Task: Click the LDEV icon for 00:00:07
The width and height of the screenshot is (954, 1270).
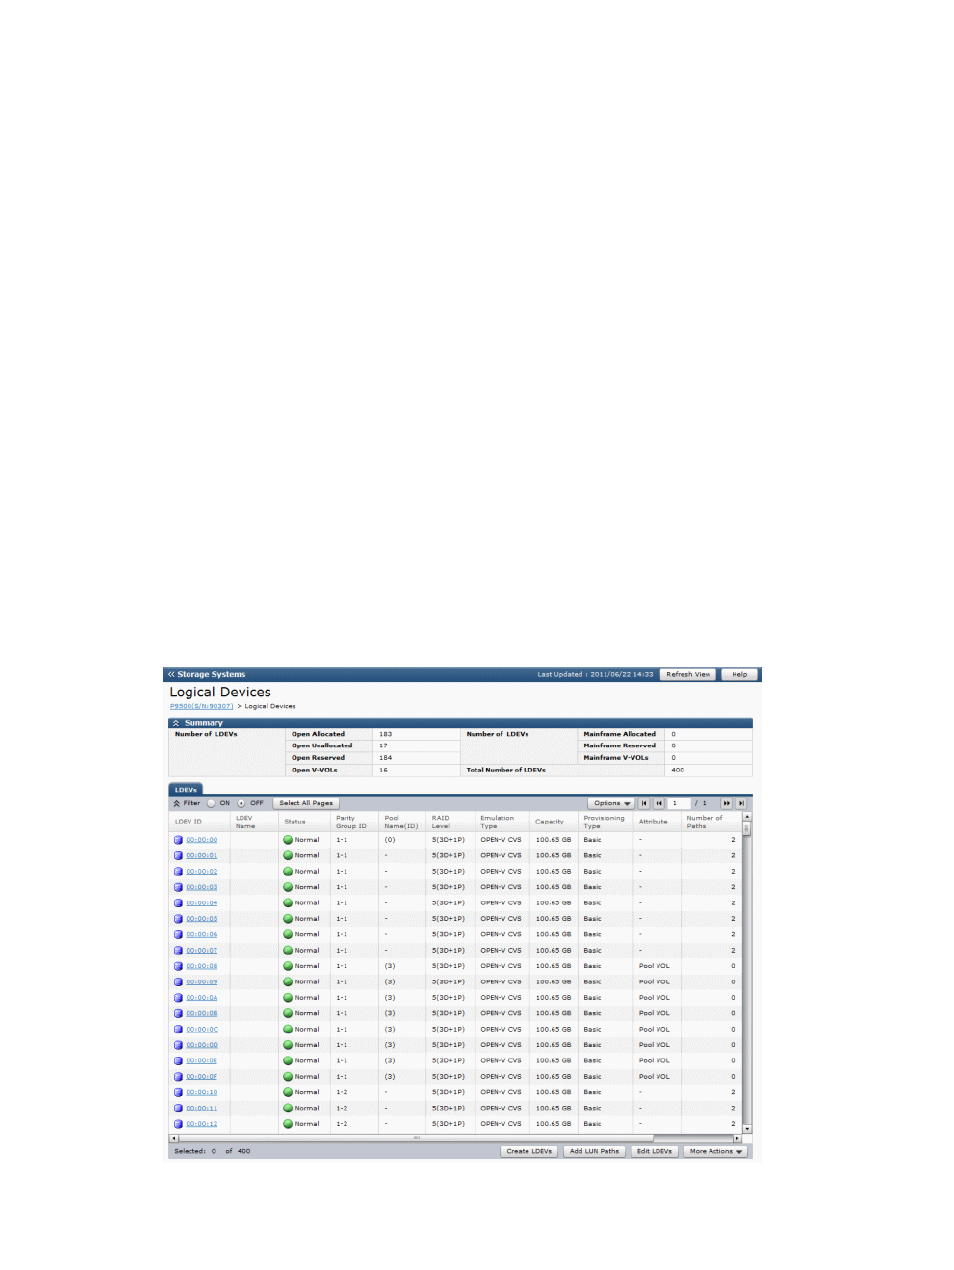Action: click(178, 951)
